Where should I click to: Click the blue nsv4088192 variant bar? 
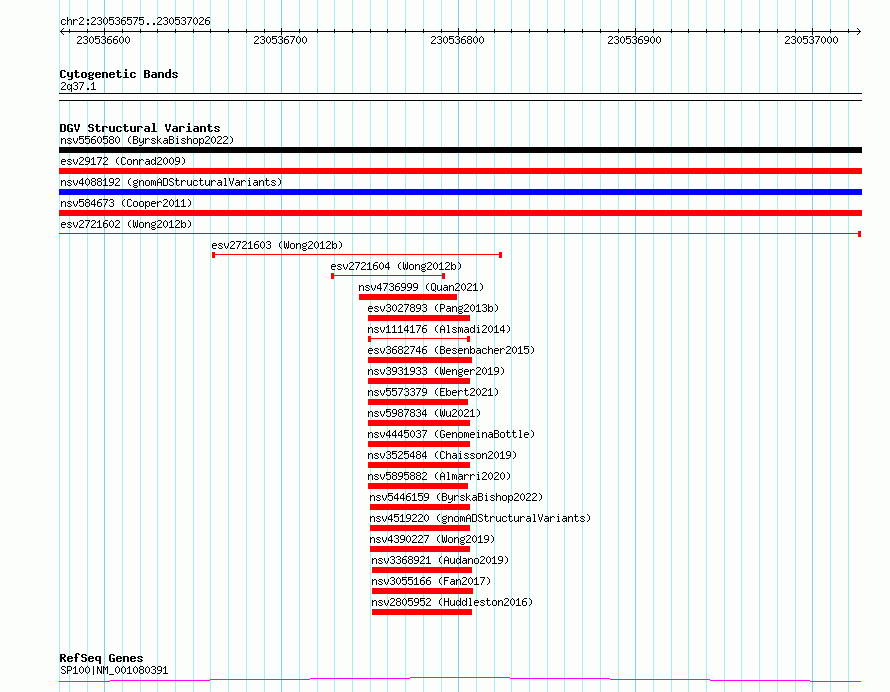(x=460, y=192)
